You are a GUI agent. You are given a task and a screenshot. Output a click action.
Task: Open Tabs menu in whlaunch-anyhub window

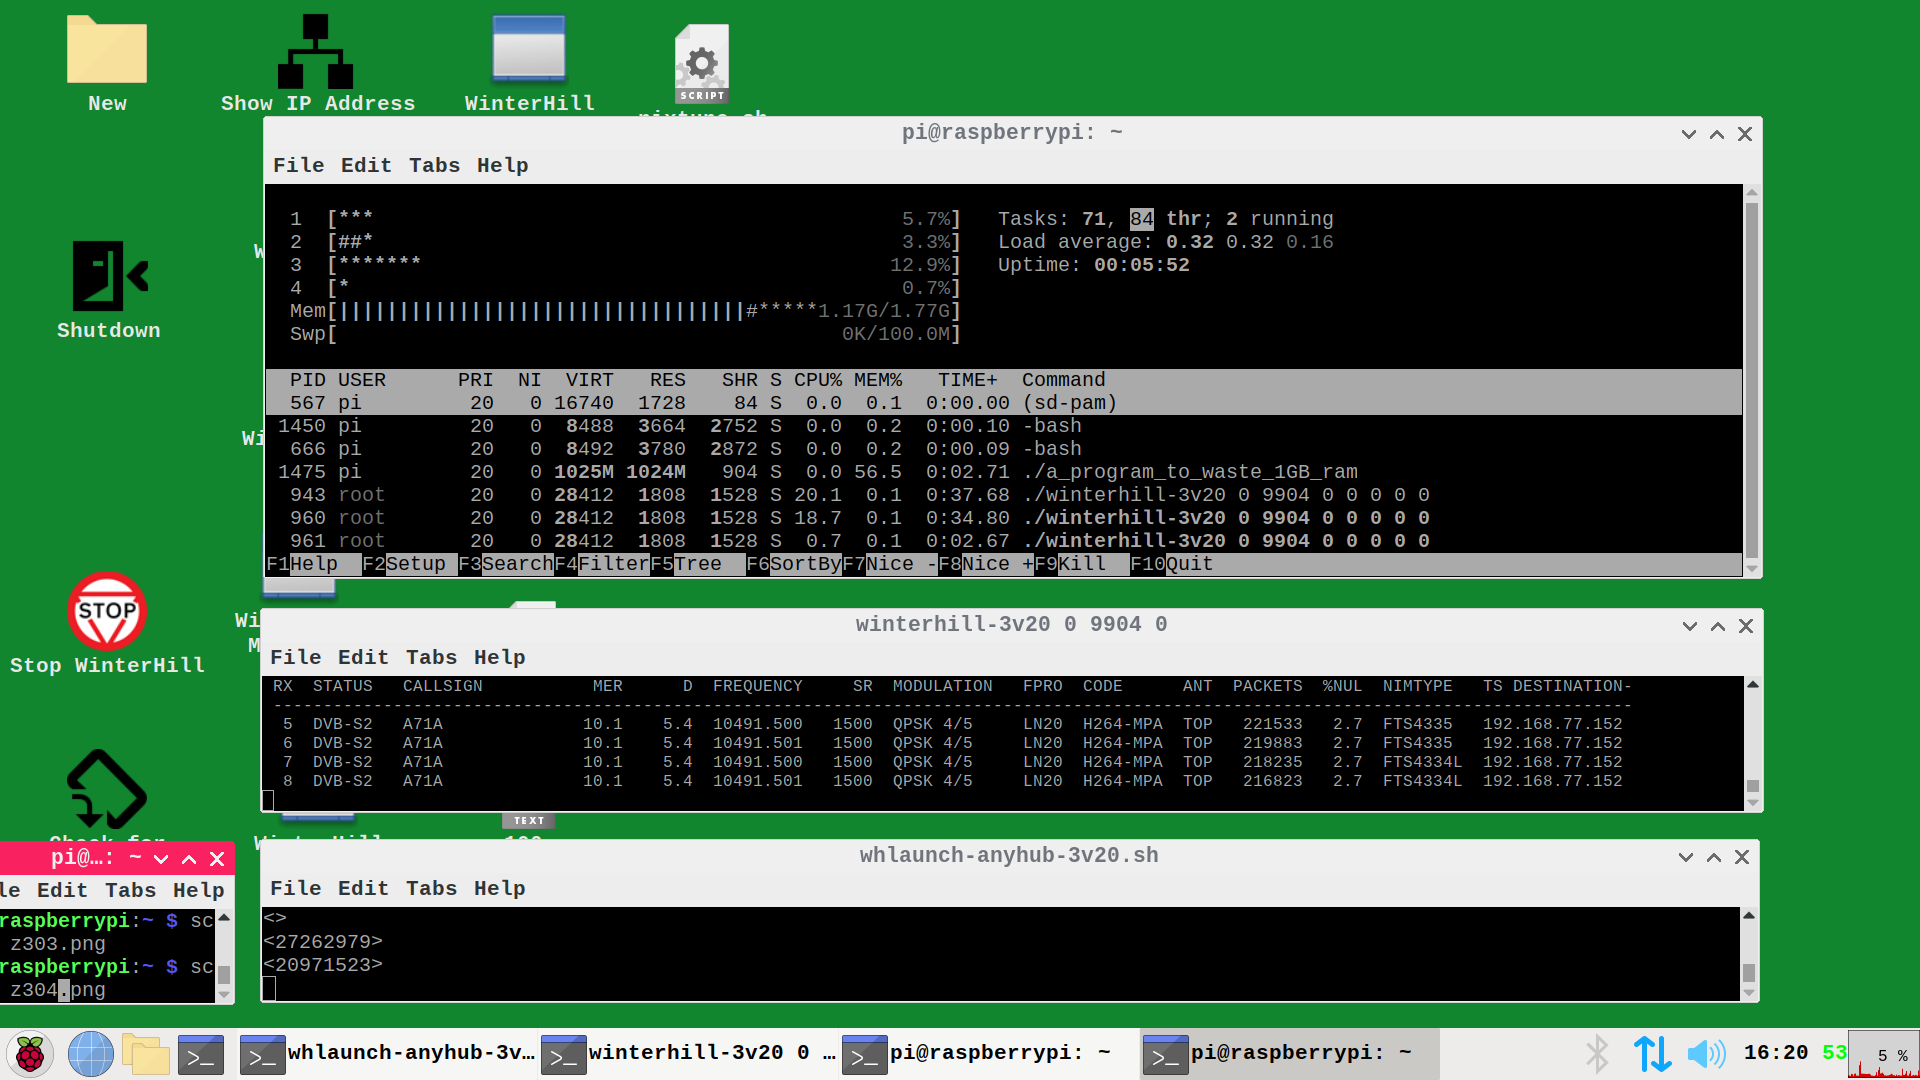431,889
